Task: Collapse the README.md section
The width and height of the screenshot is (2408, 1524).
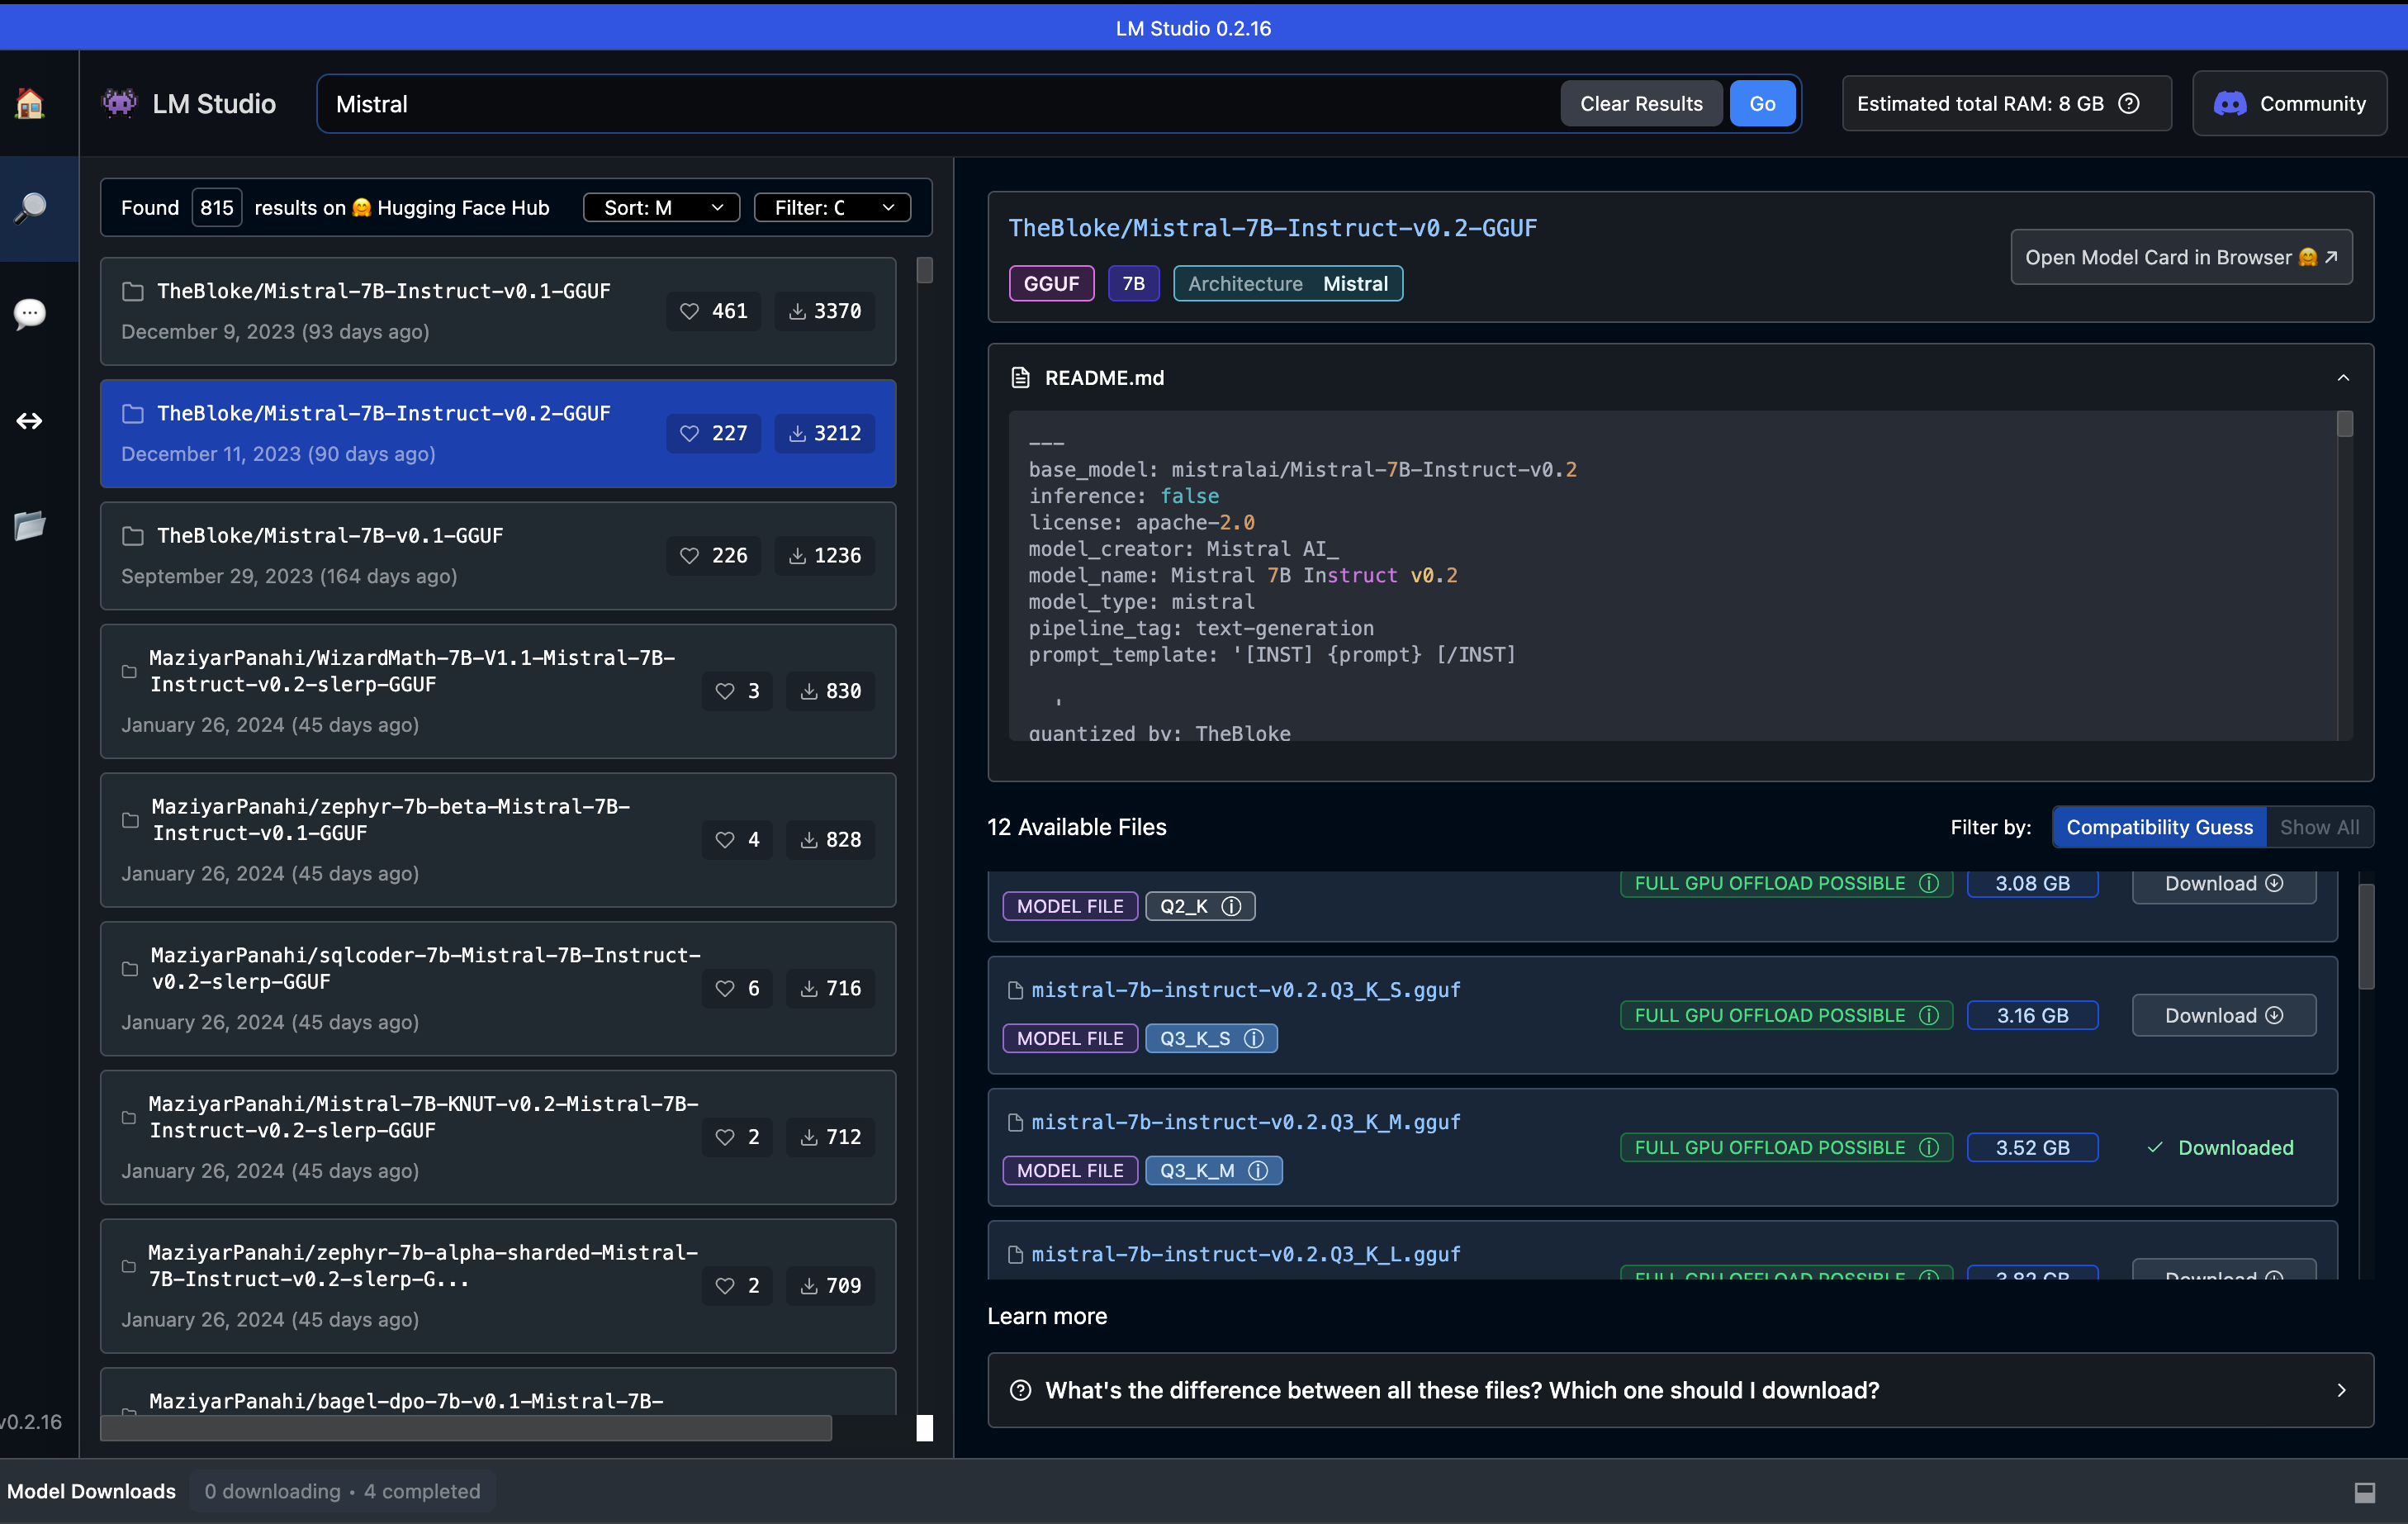Action: [x=2343, y=378]
